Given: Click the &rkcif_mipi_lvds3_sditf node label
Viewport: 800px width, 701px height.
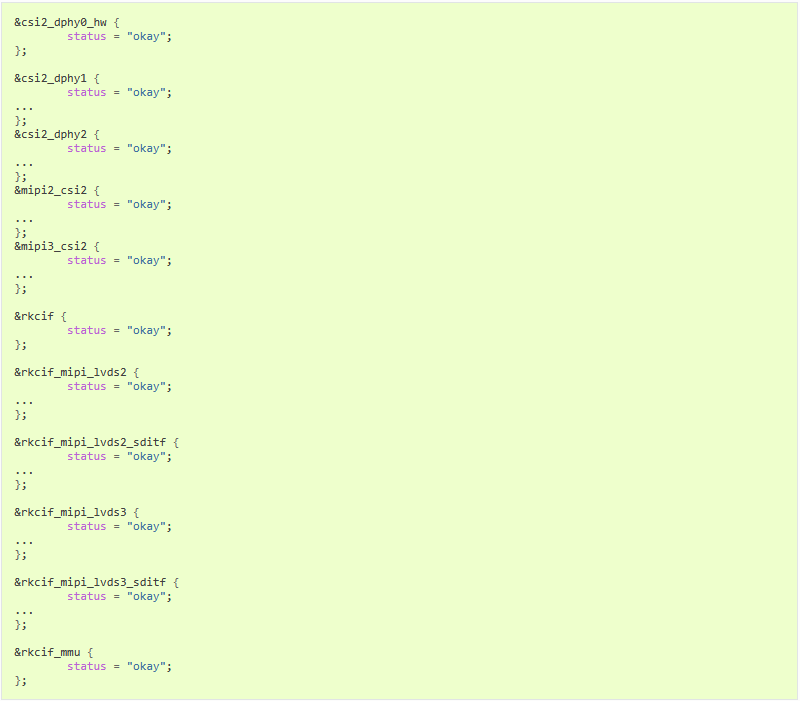Looking at the screenshot, I should point(90,582).
